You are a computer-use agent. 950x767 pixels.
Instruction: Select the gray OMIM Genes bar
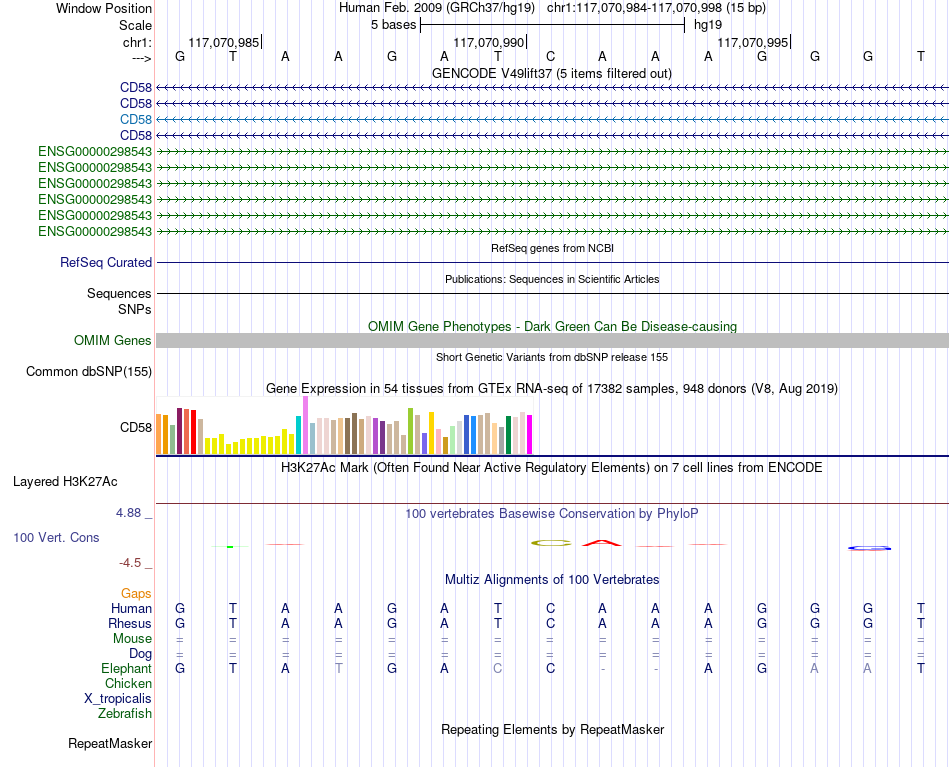553,340
